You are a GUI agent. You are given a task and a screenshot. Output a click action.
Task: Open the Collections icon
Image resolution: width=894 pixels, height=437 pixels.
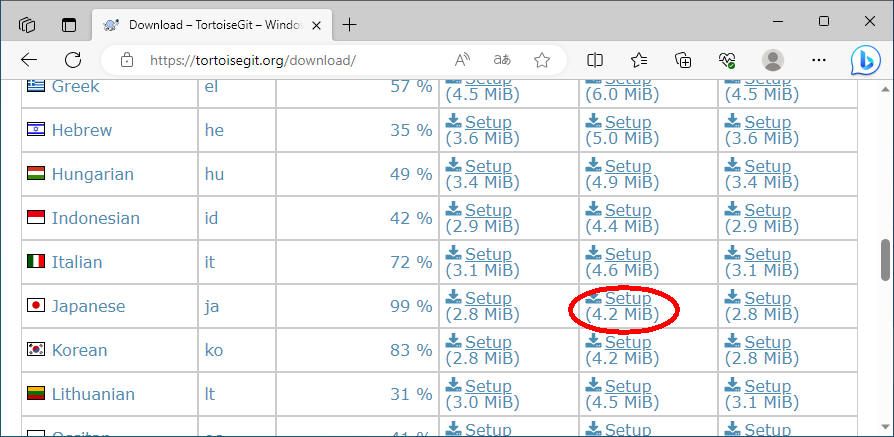tap(684, 60)
